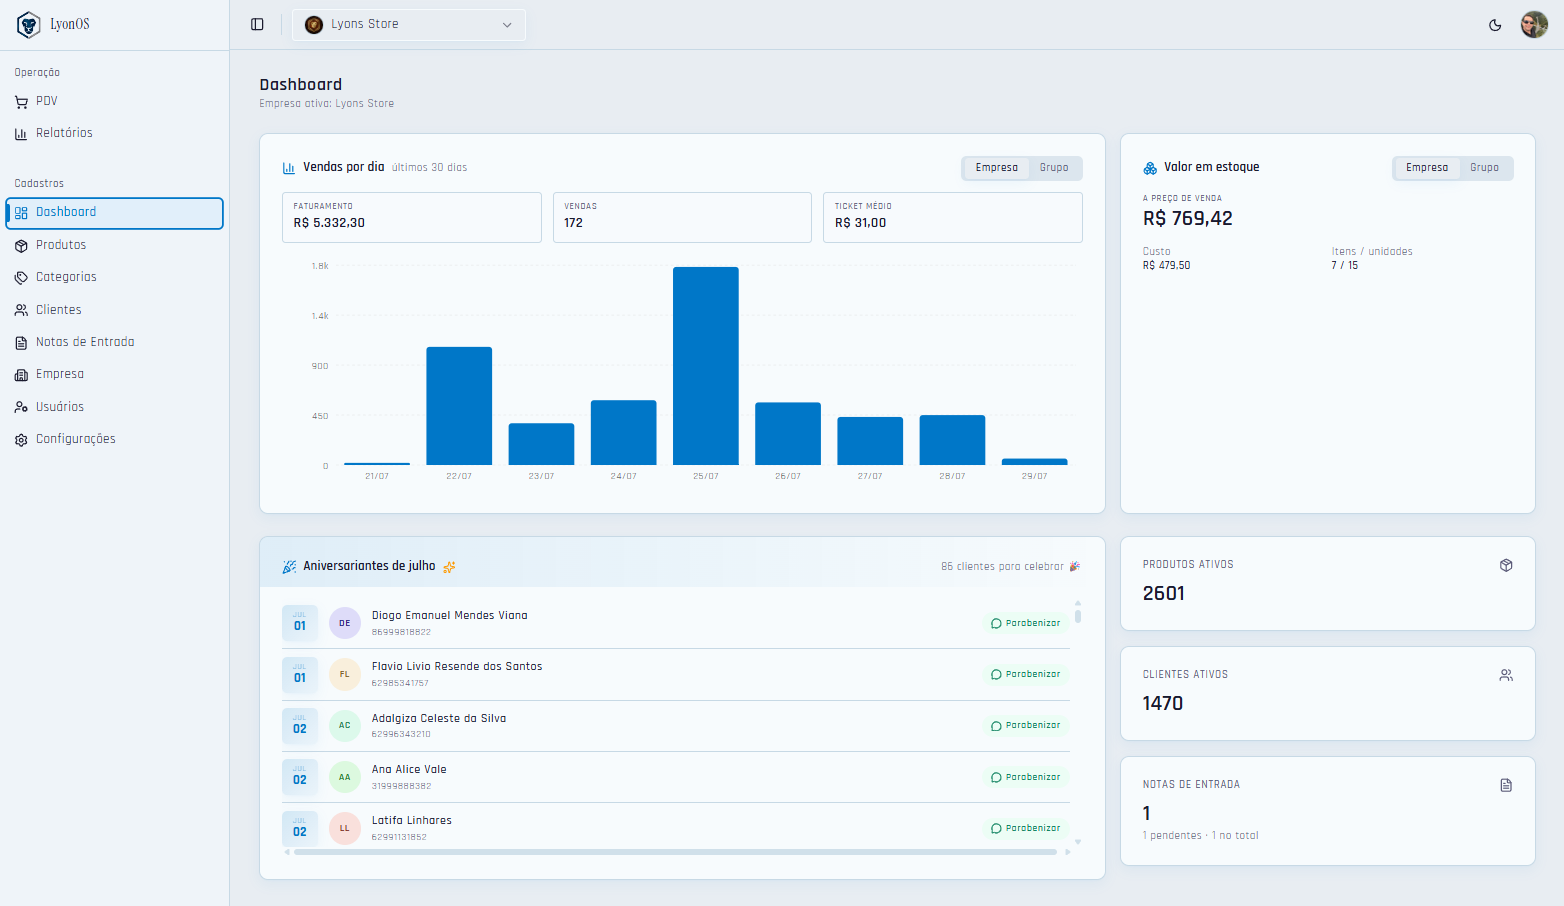Click the birthday list horizontal scrollbar
1564x906 pixels.
676,852
